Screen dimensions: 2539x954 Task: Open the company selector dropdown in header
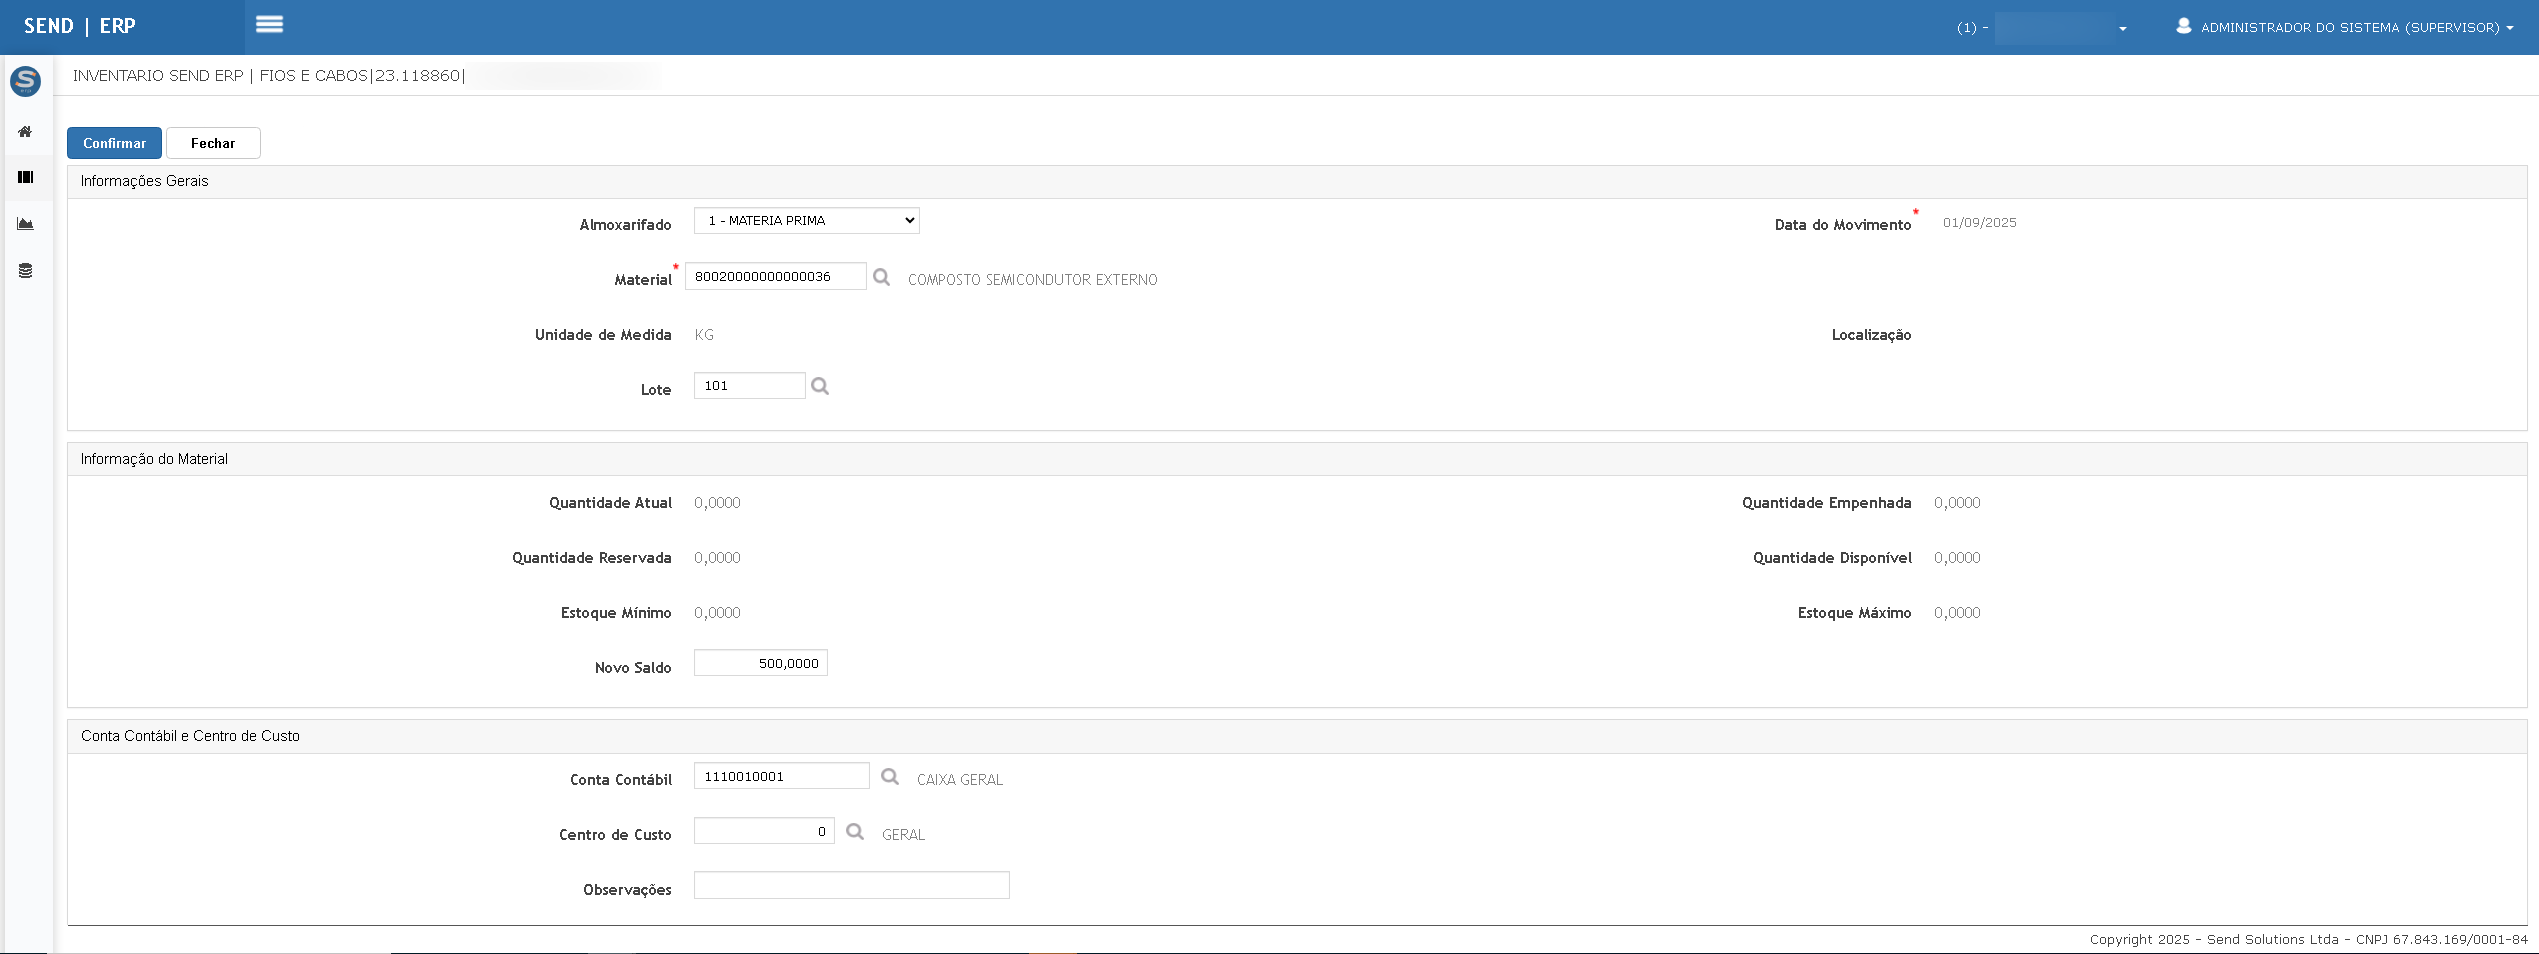coord(2058,28)
